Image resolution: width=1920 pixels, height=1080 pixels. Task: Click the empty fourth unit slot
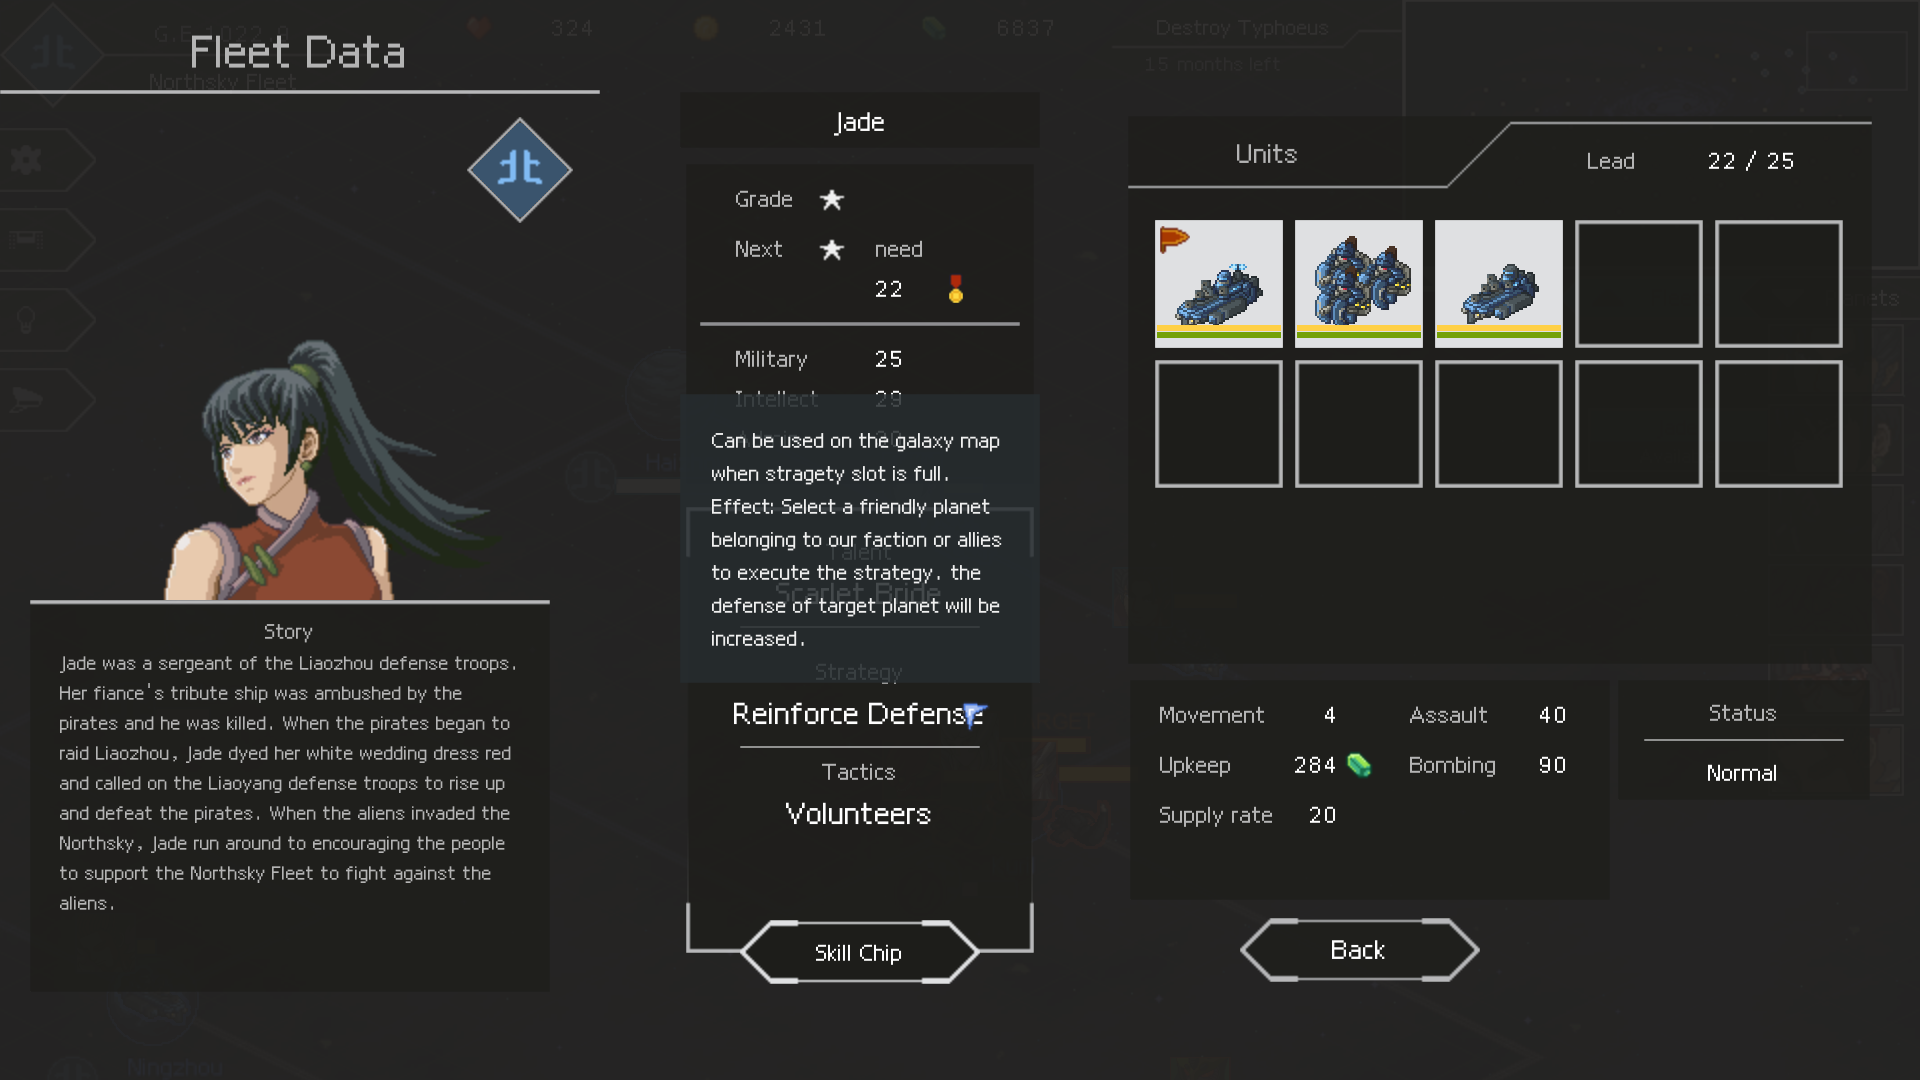pyautogui.click(x=1638, y=283)
